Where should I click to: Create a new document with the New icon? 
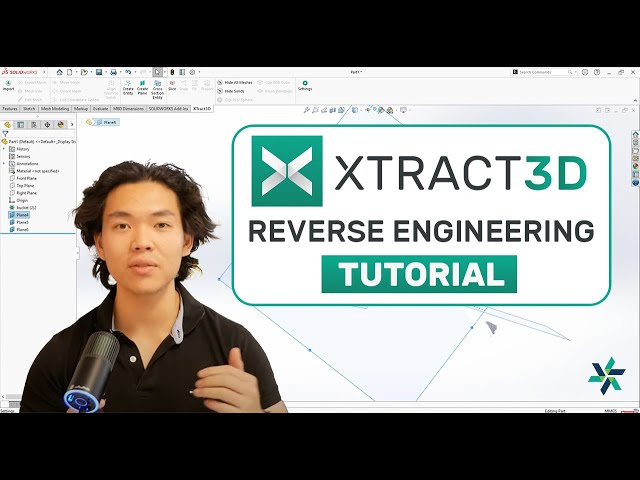point(70,72)
